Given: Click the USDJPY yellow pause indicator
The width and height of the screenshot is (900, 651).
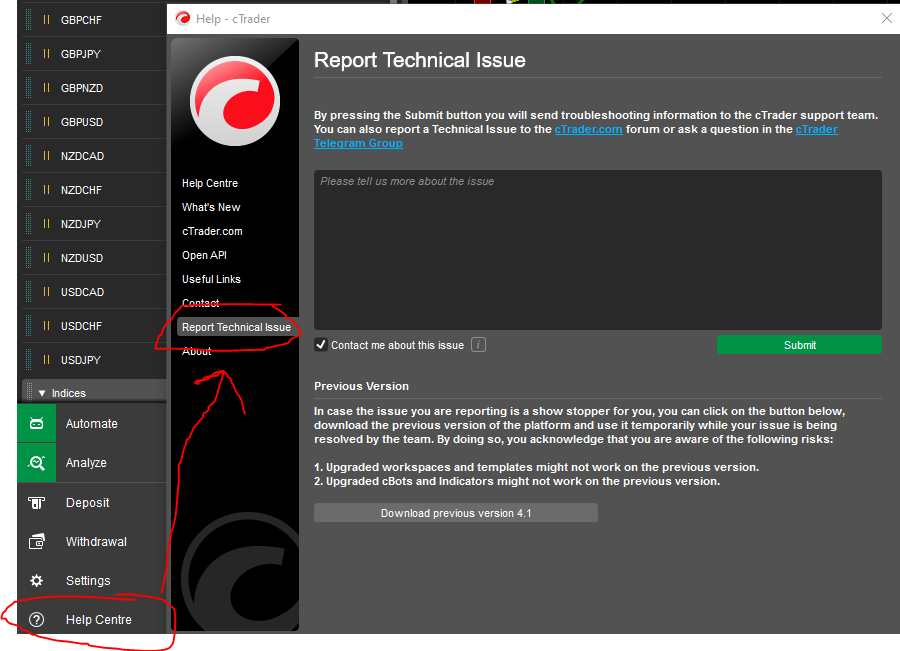Looking at the screenshot, I should (46, 360).
